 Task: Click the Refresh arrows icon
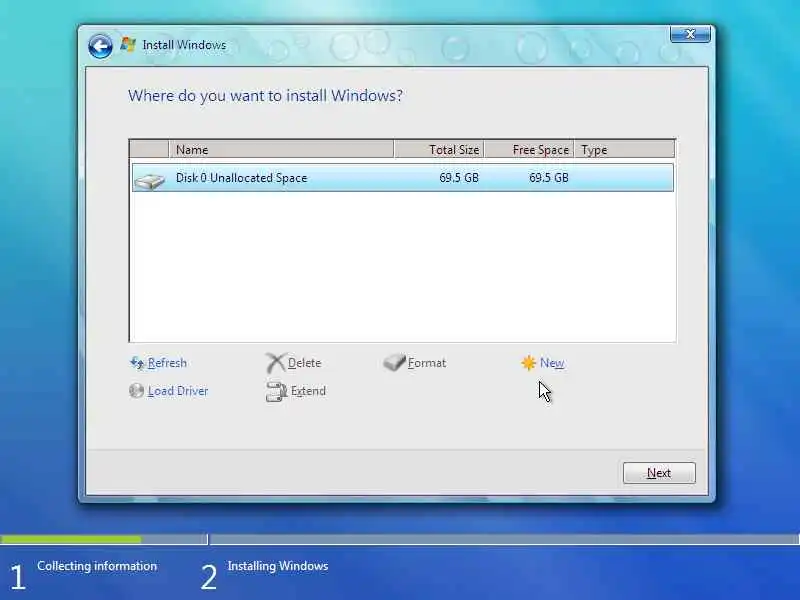click(x=137, y=363)
